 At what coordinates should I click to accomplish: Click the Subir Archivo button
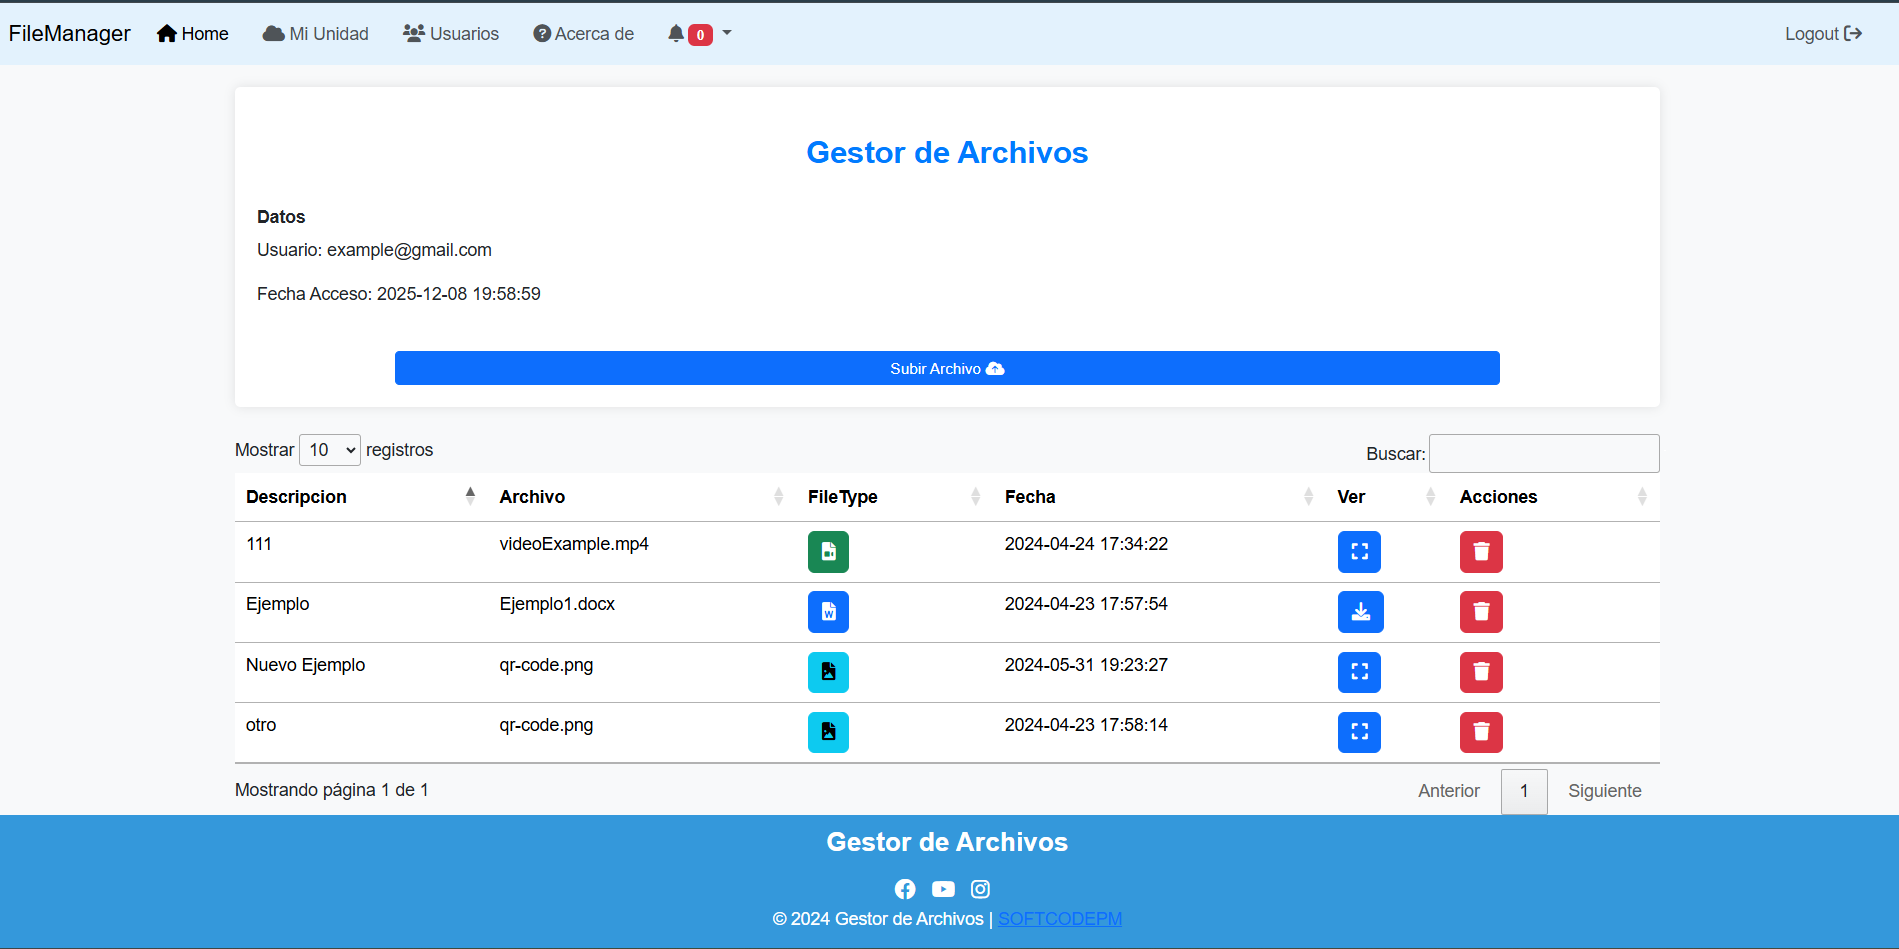(x=947, y=368)
